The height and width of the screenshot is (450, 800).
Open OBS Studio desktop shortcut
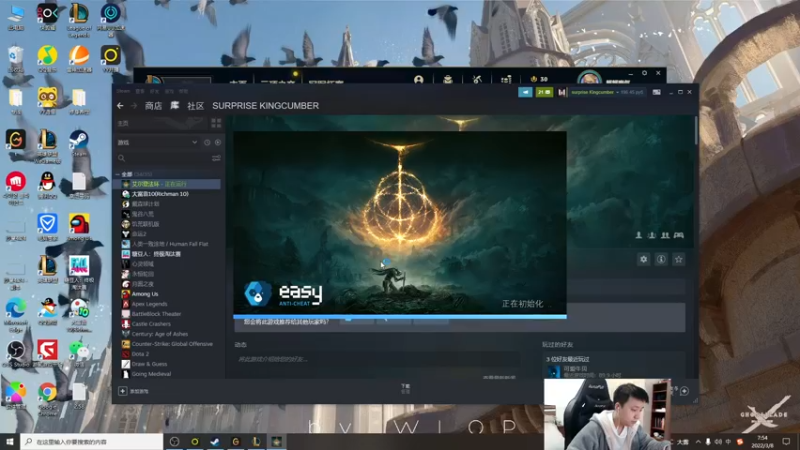pyautogui.click(x=16, y=353)
